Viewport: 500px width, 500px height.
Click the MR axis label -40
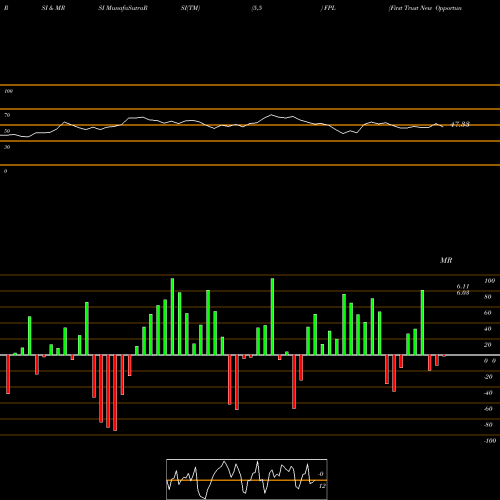pos(488,393)
